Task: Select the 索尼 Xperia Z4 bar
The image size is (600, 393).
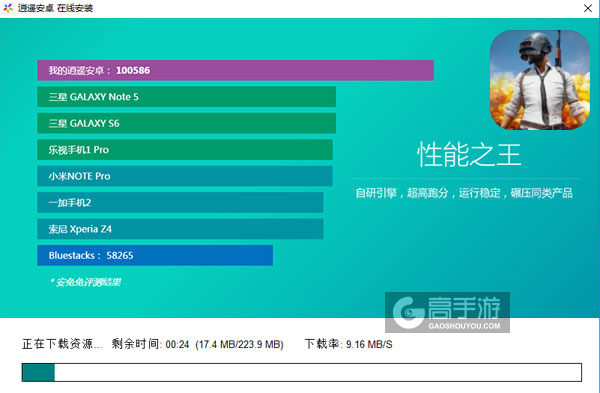Action: [x=180, y=229]
